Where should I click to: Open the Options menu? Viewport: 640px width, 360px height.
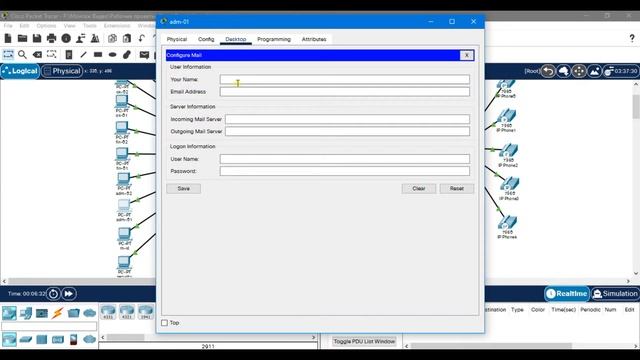(46, 26)
